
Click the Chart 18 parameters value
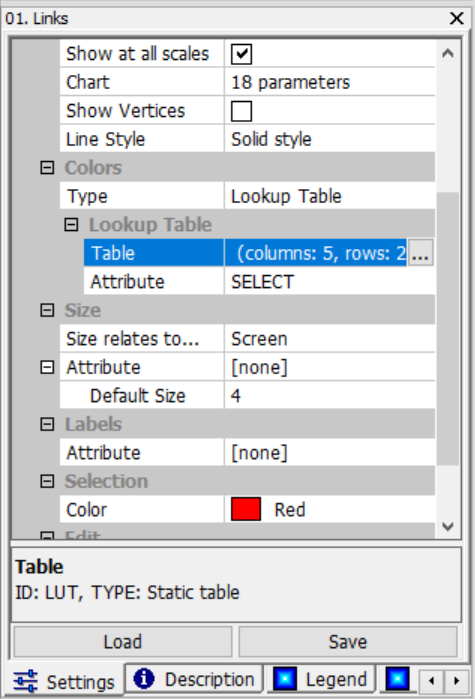330,82
